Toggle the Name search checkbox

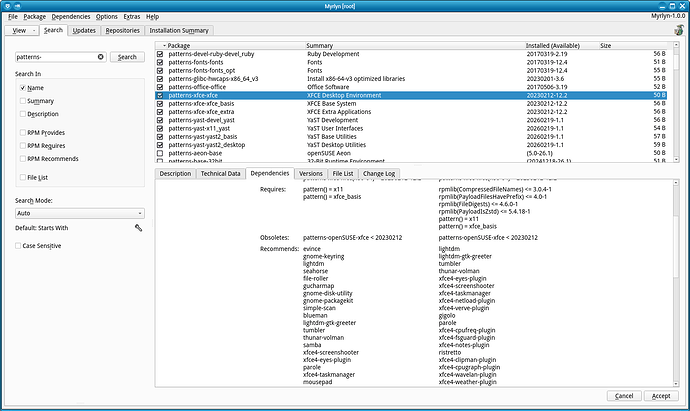[23, 88]
